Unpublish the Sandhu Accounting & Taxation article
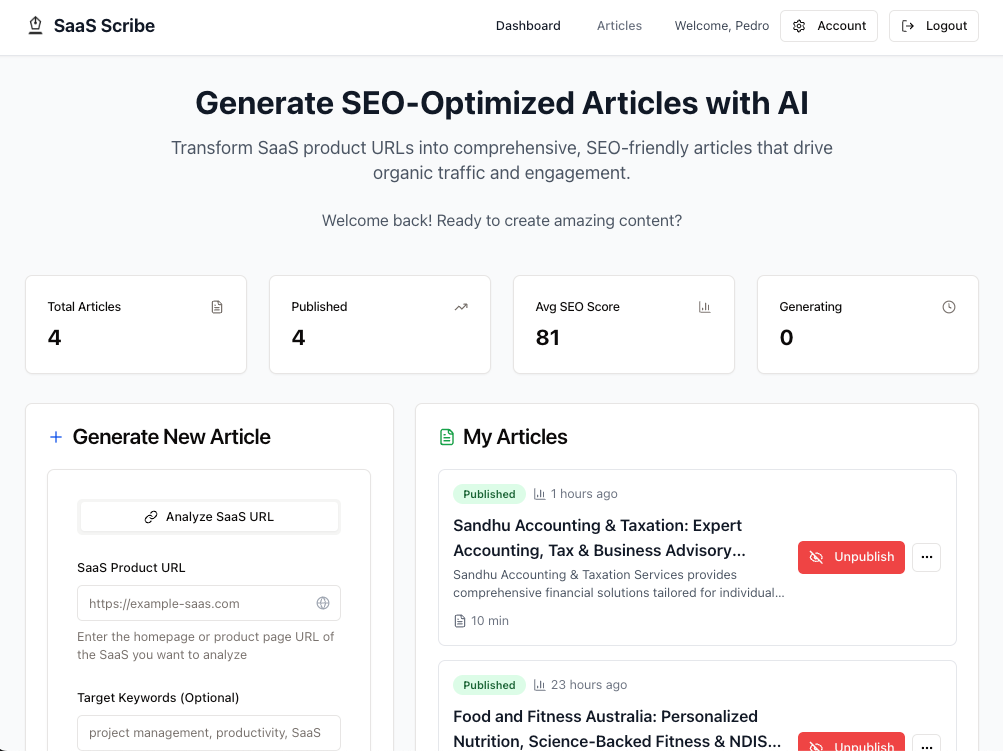The image size is (1003, 751). click(851, 557)
